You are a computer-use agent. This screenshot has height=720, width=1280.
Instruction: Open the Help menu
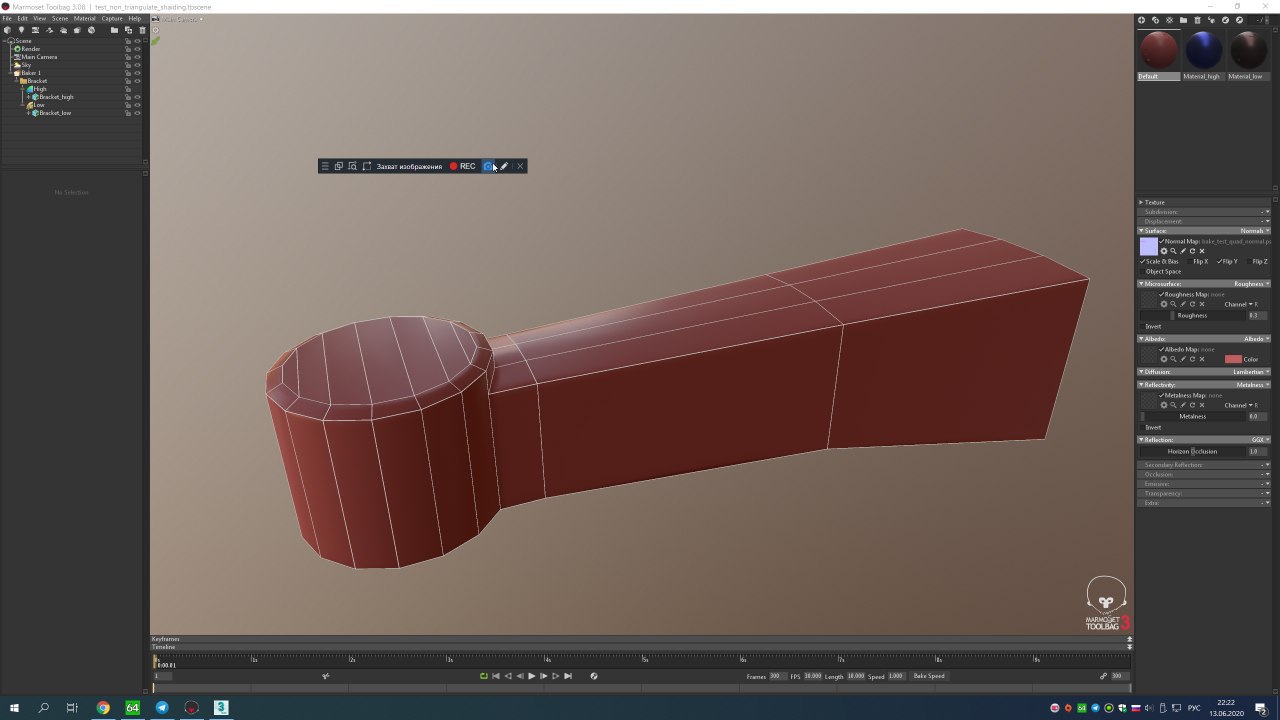click(135, 18)
